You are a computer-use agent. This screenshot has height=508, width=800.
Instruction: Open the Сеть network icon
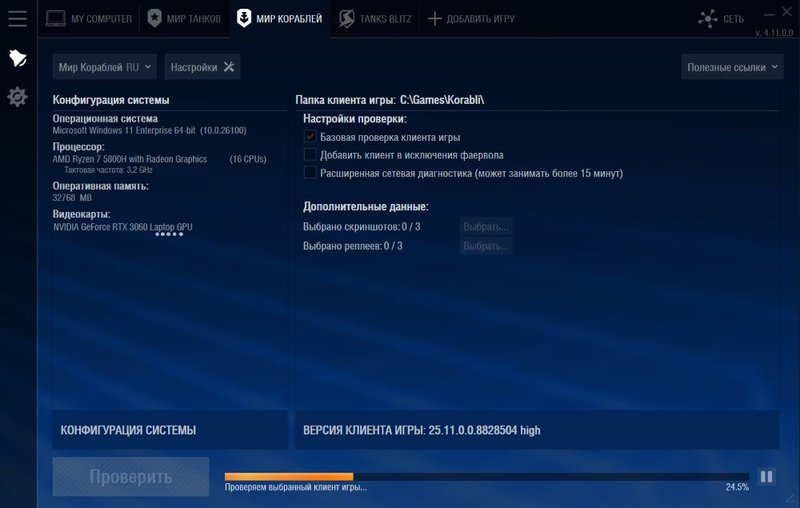tap(709, 18)
